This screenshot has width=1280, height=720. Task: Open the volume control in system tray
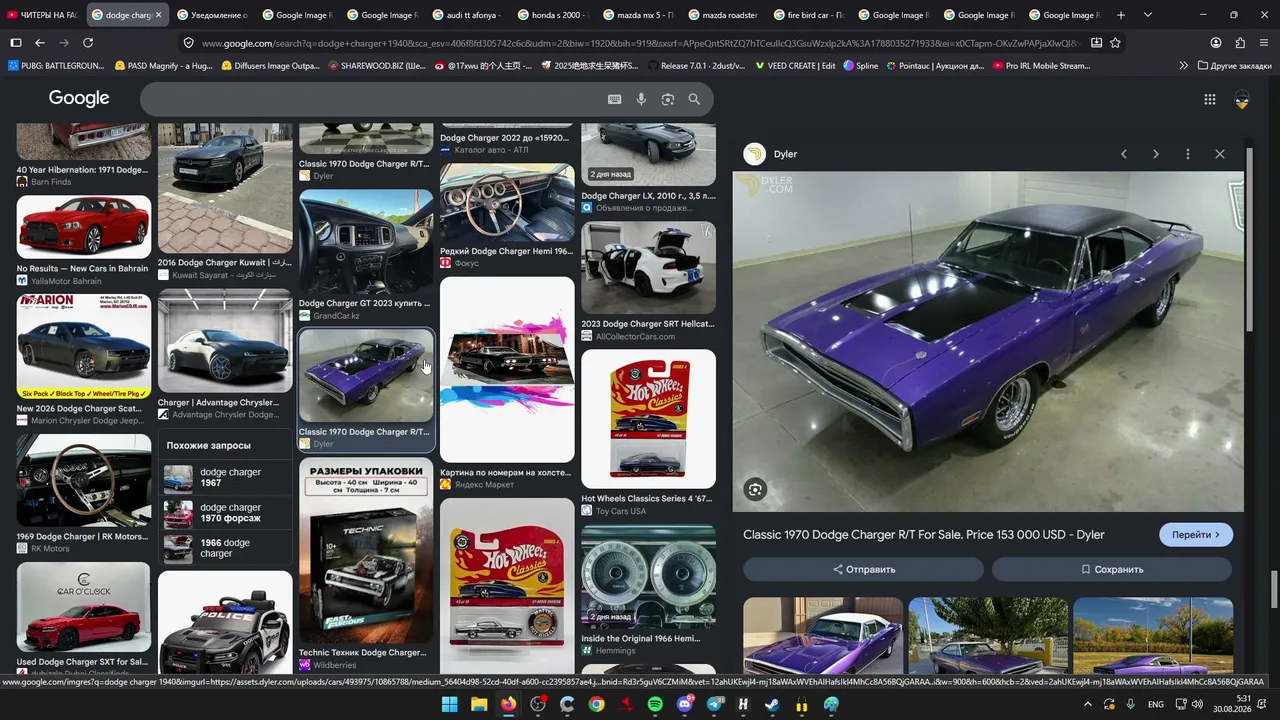1198,704
